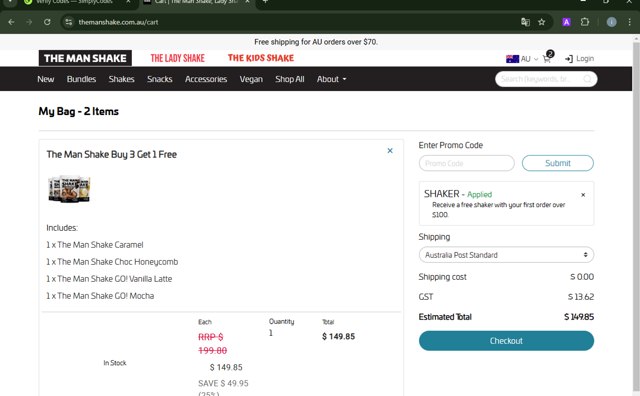
Task: Open the purple A browser extension
Action: pyautogui.click(x=566, y=22)
